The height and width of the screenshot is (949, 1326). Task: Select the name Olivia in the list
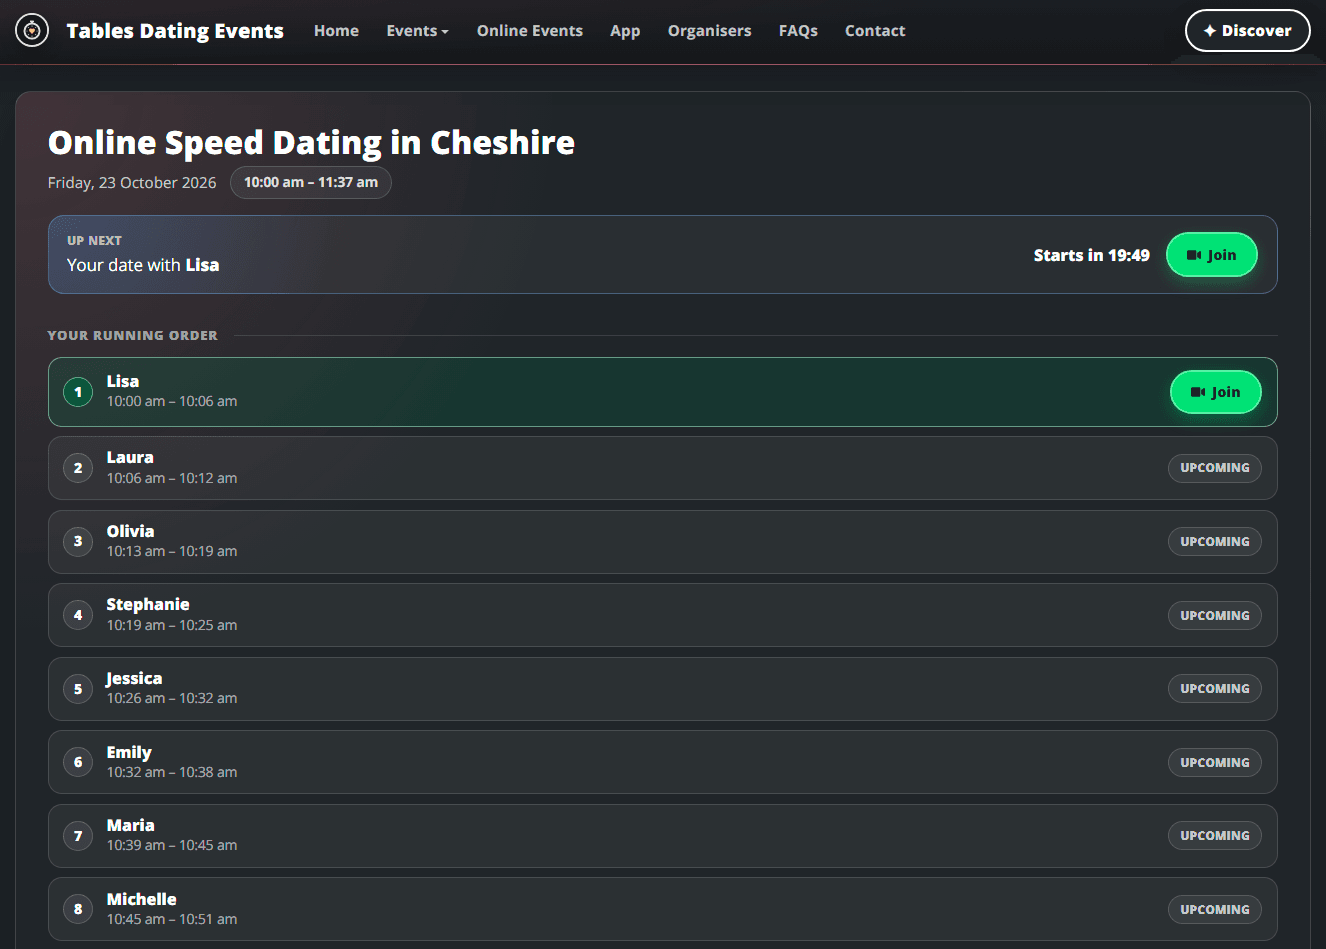point(131,531)
